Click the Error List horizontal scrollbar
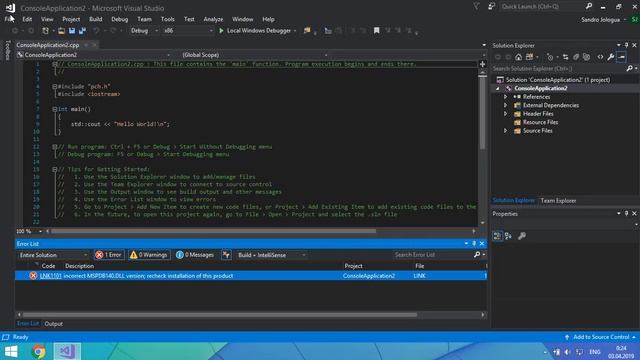The image size is (640, 360). [220, 315]
